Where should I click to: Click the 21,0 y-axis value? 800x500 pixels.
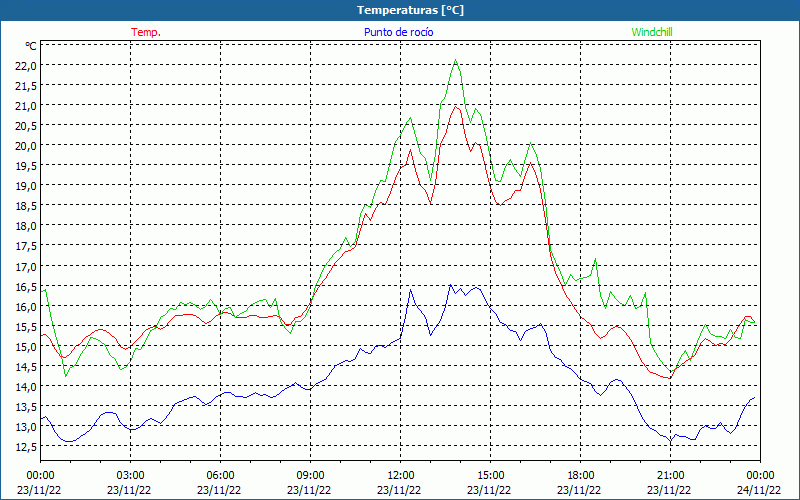click(26, 106)
